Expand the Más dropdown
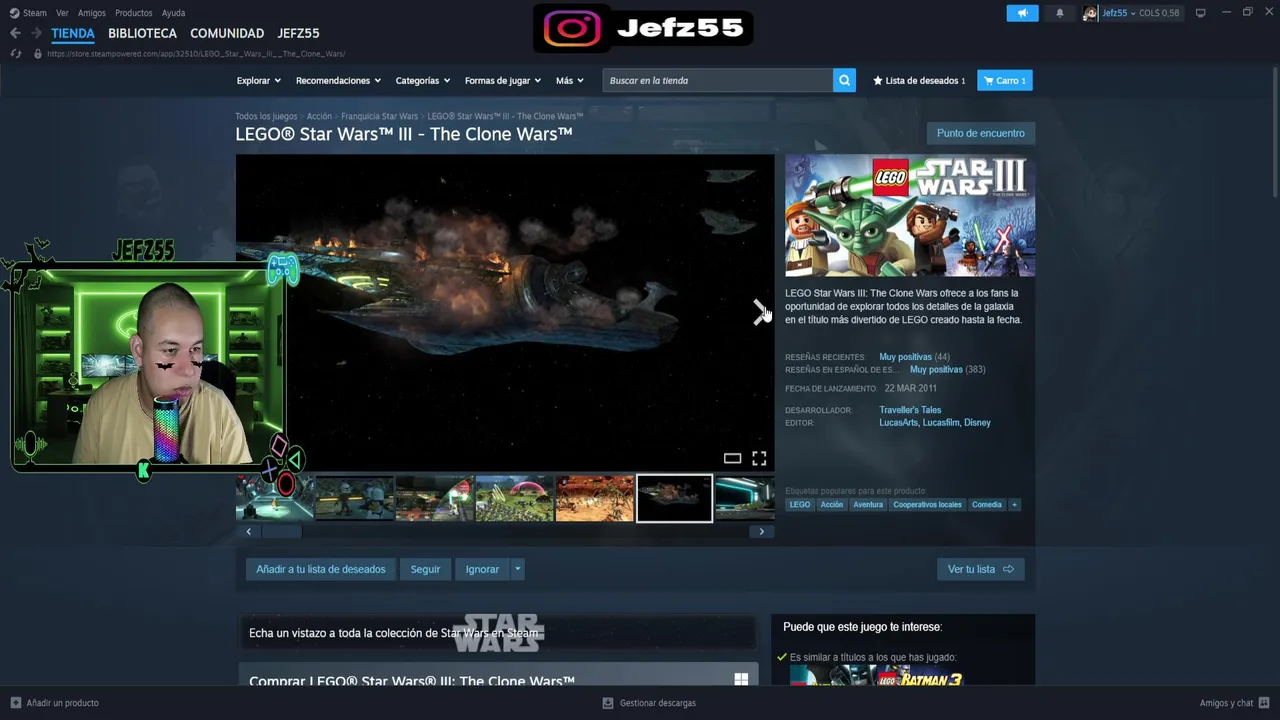This screenshot has height=720, width=1280. [570, 80]
